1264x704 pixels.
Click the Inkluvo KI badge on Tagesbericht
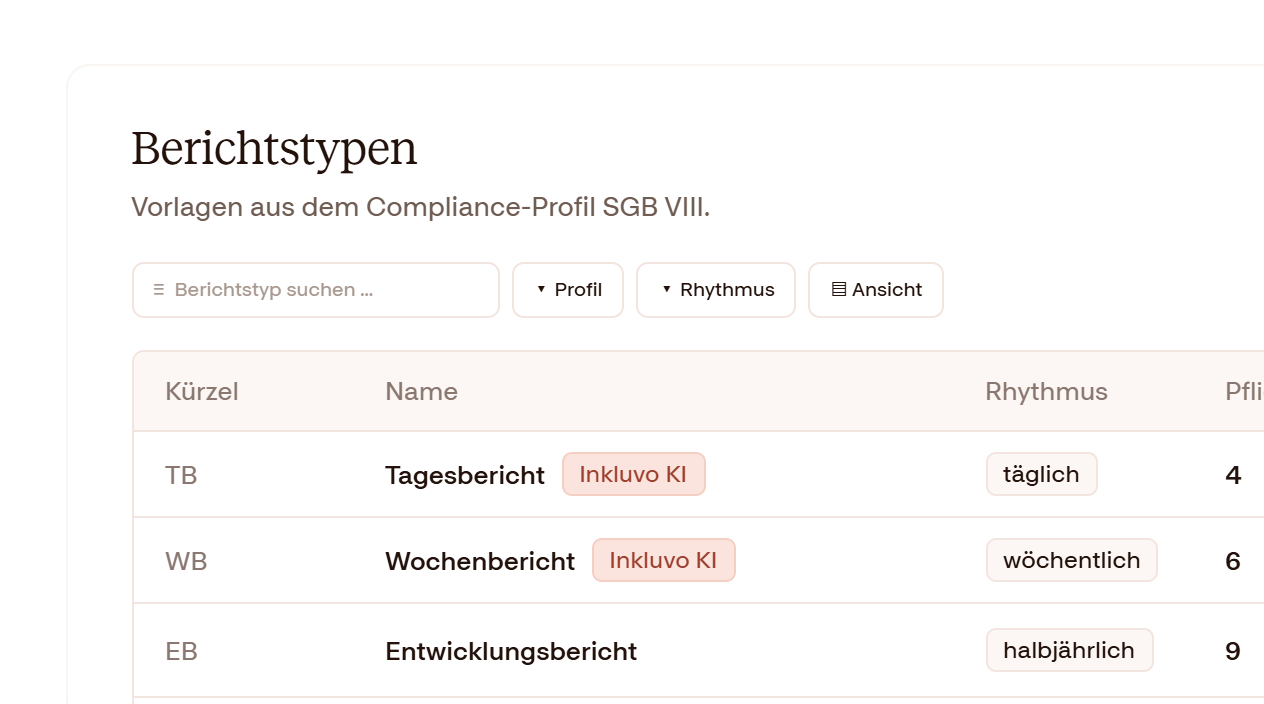(634, 474)
